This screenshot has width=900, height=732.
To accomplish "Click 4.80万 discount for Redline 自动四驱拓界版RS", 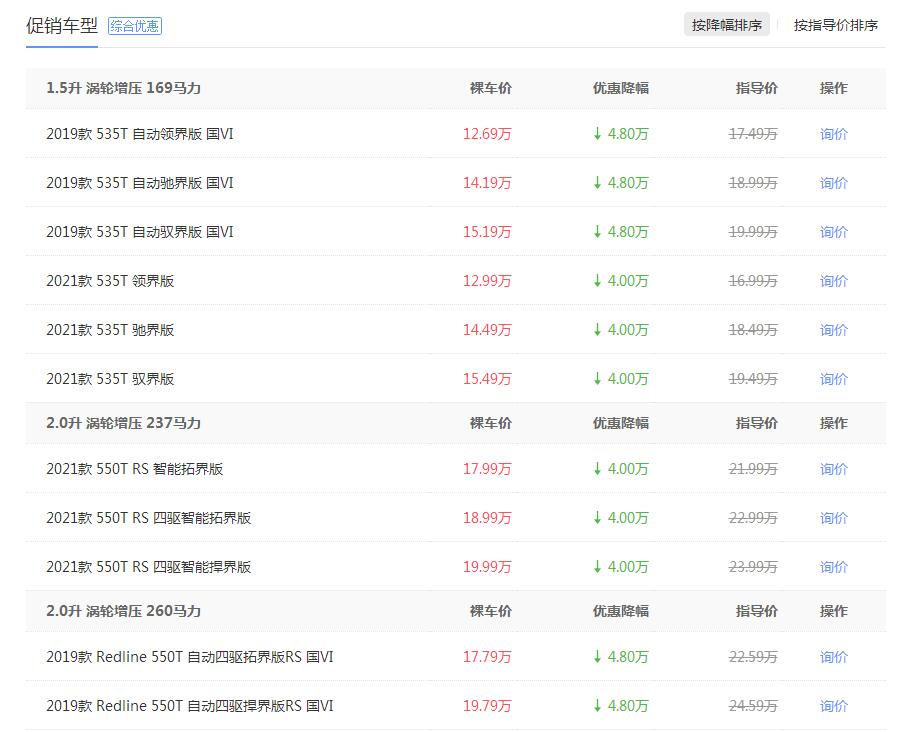I will click(621, 657).
